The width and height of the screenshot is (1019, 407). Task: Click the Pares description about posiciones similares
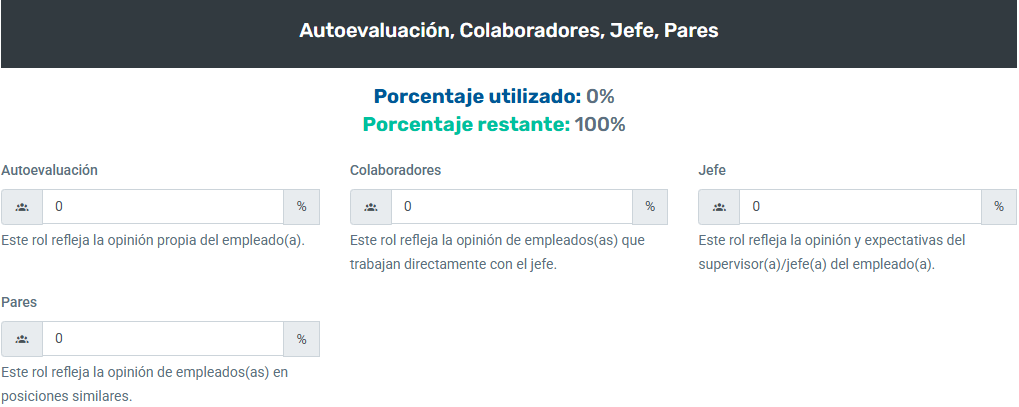point(144,384)
